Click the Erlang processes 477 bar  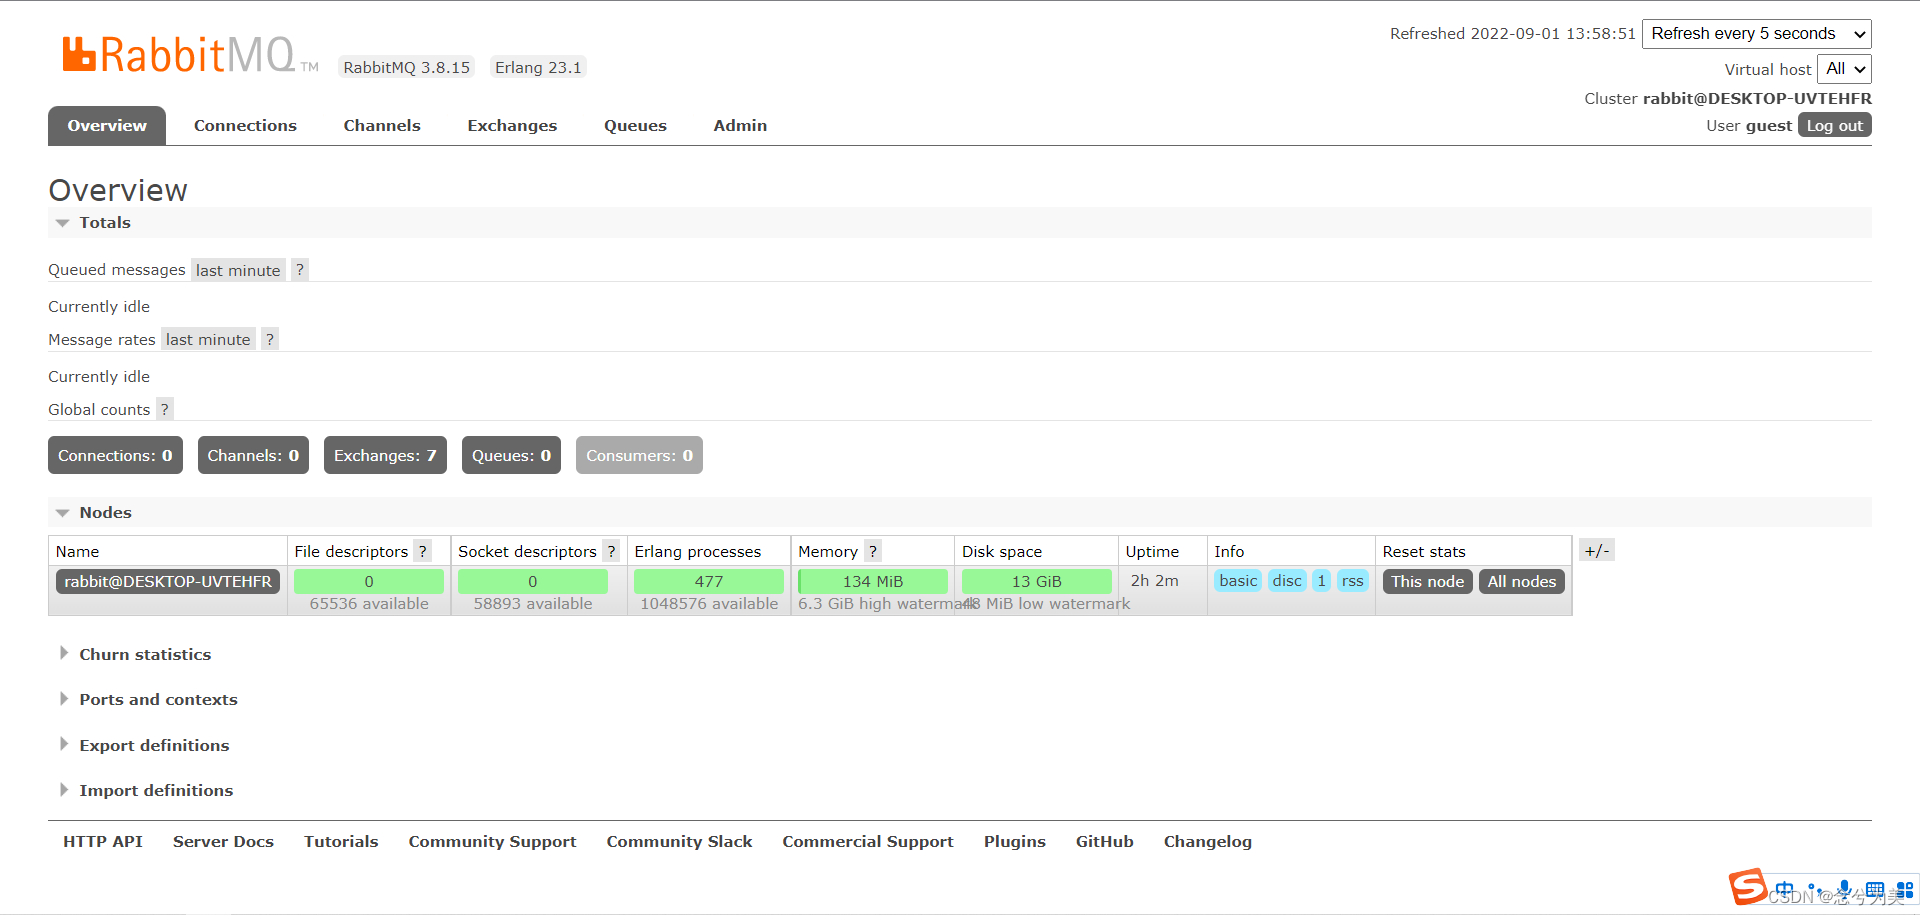coord(709,581)
